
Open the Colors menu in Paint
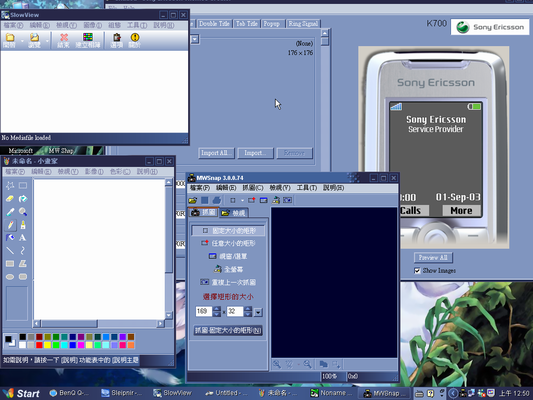pos(120,172)
